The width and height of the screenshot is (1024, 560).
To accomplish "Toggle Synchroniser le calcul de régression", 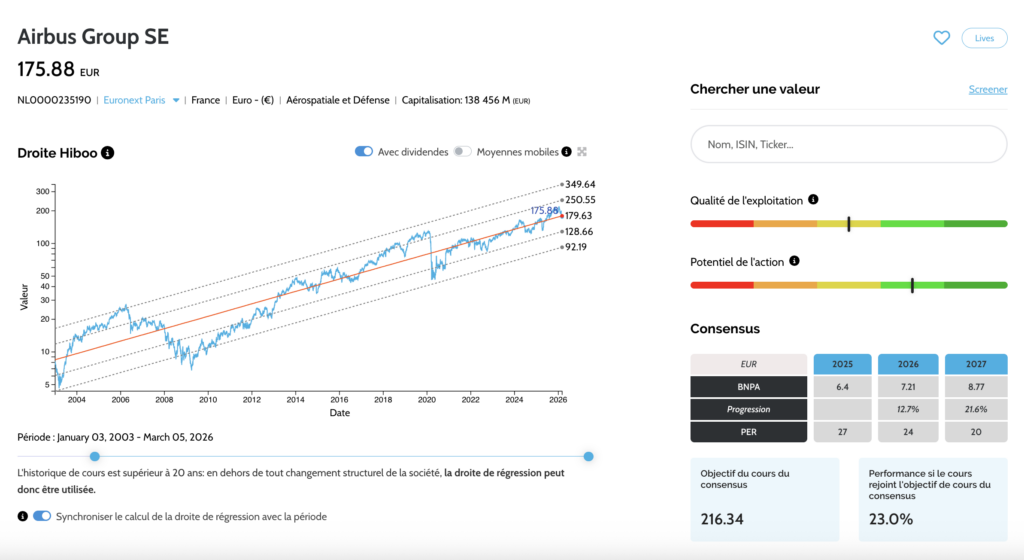I will 42,516.
